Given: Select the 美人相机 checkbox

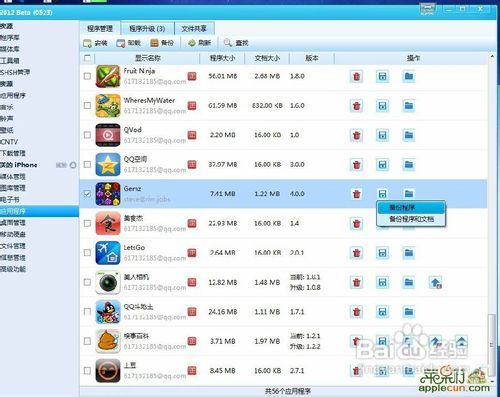Looking at the screenshot, I should (87, 282).
